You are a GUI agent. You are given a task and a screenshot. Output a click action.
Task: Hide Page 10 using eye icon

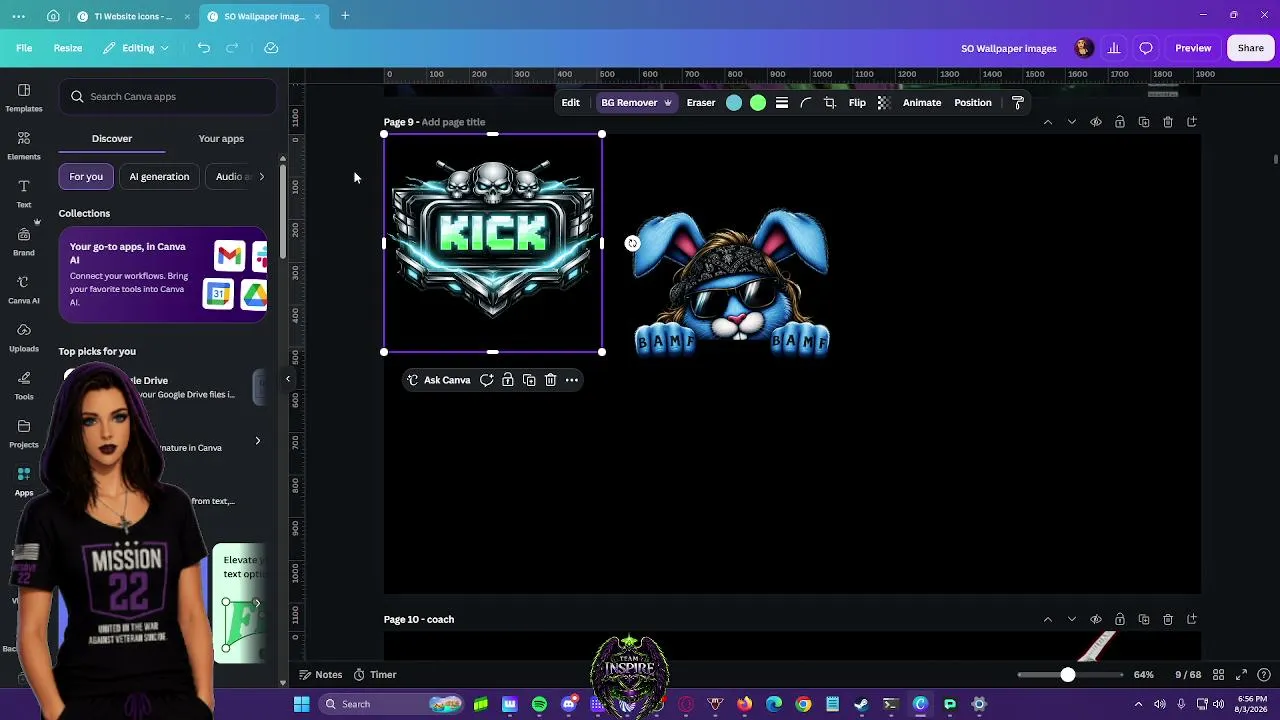point(1096,619)
